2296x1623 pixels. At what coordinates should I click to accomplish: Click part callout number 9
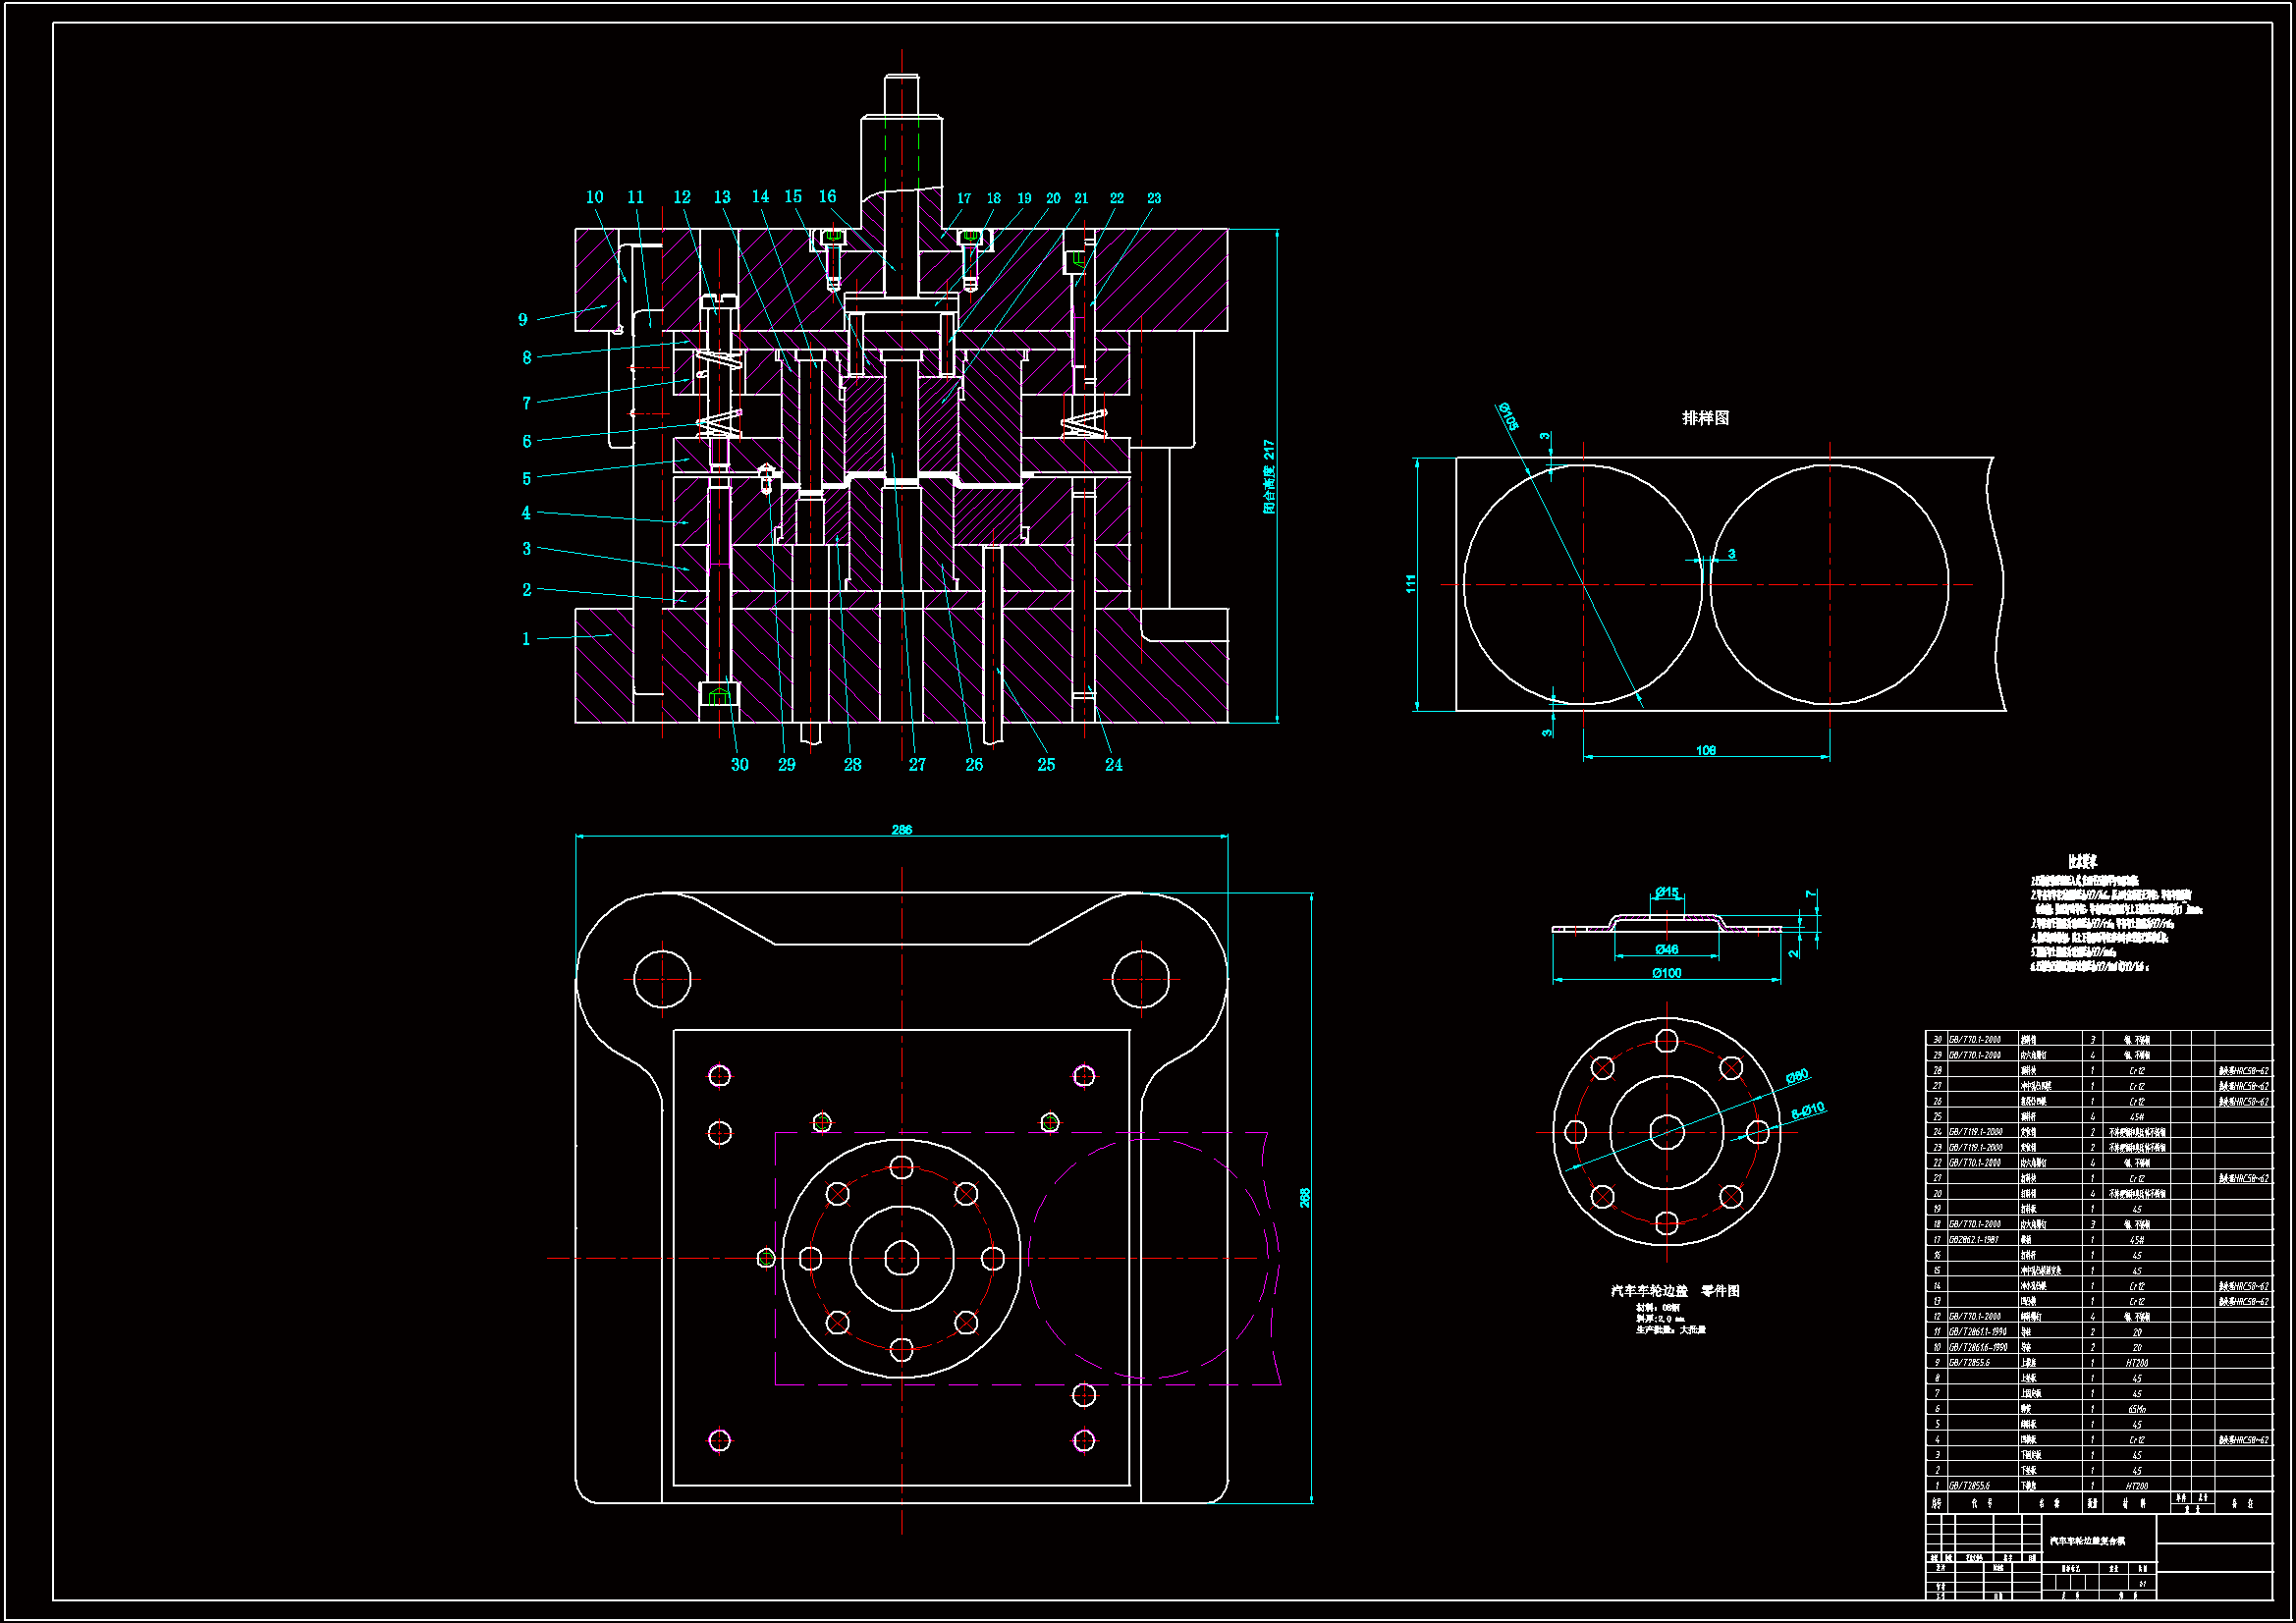522,320
